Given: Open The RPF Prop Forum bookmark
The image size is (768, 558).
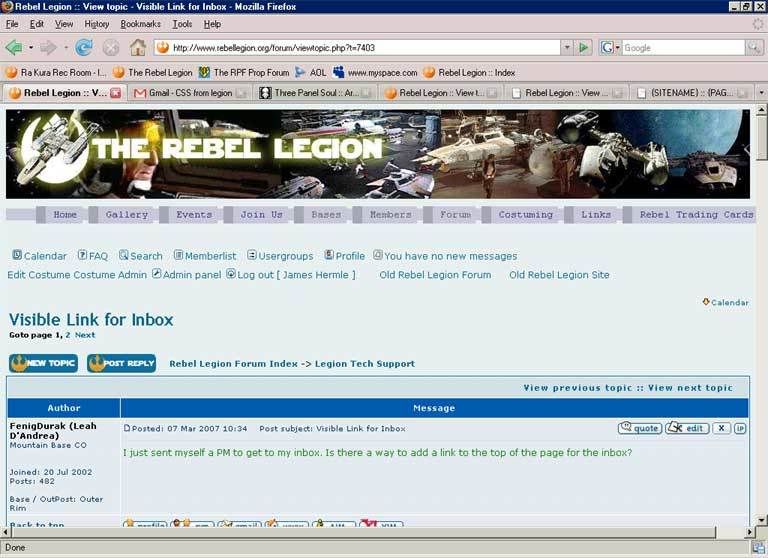Looking at the screenshot, I should pyautogui.click(x=244, y=73).
